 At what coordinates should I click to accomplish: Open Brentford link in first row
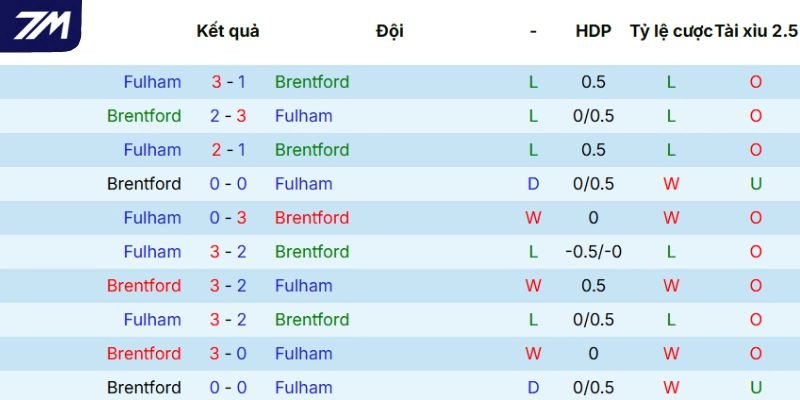click(312, 82)
